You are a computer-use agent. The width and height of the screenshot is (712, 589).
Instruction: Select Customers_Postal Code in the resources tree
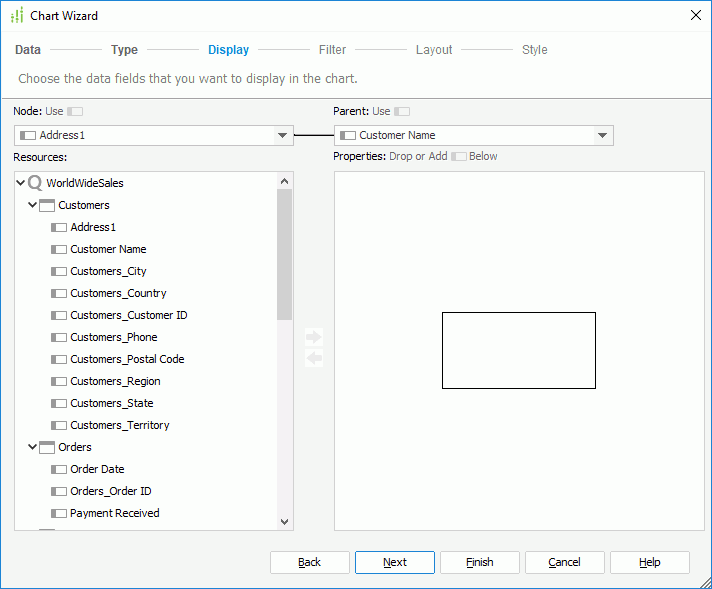[126, 359]
